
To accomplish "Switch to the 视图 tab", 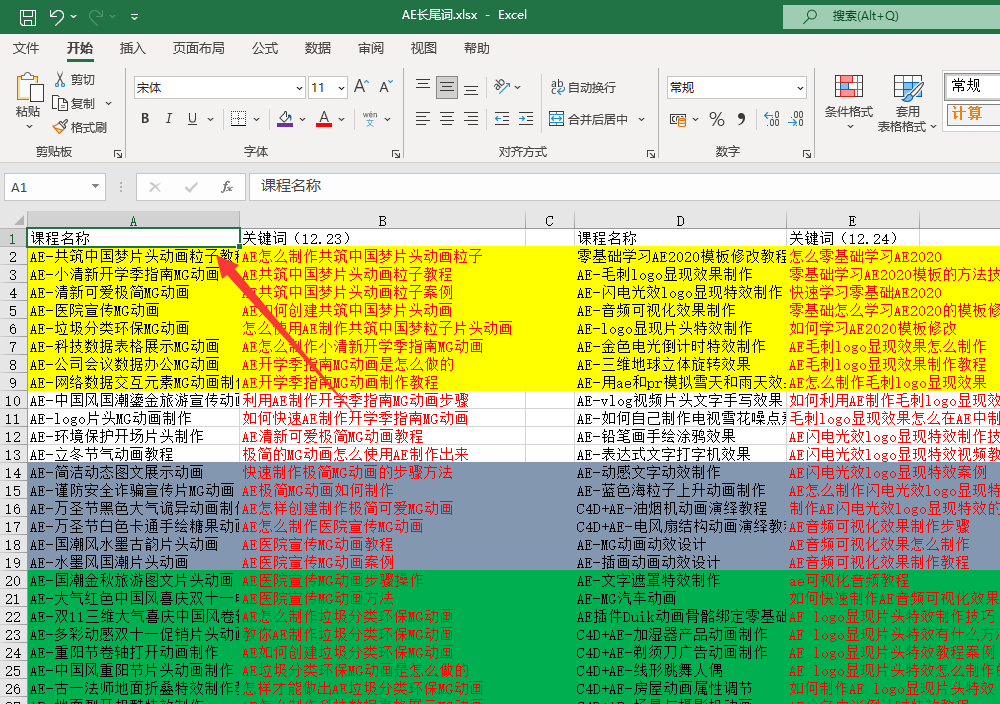I will point(423,48).
